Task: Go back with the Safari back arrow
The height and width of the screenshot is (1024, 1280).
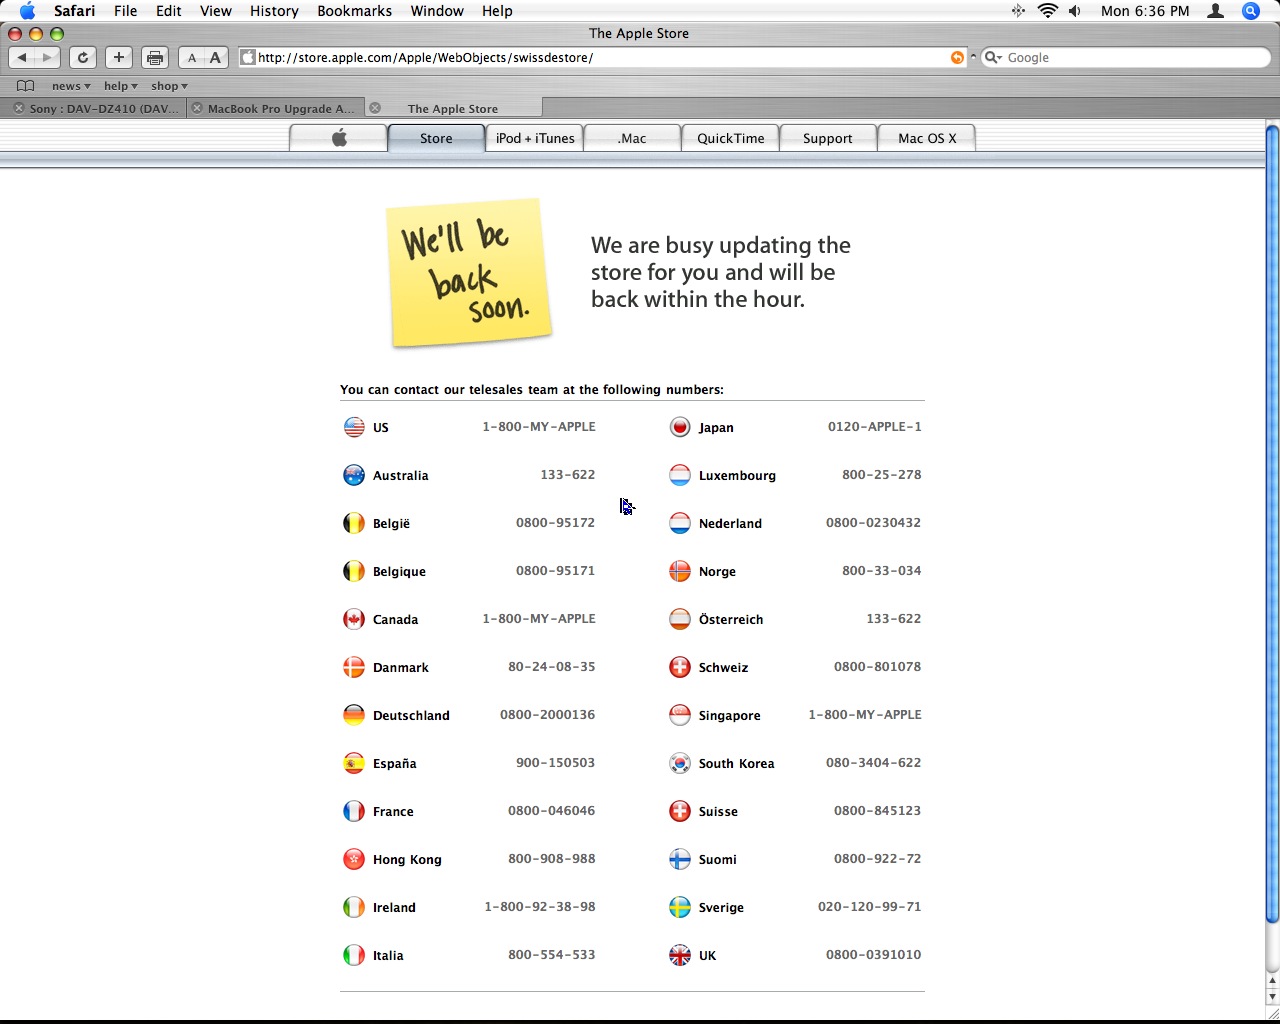Action: click(22, 57)
